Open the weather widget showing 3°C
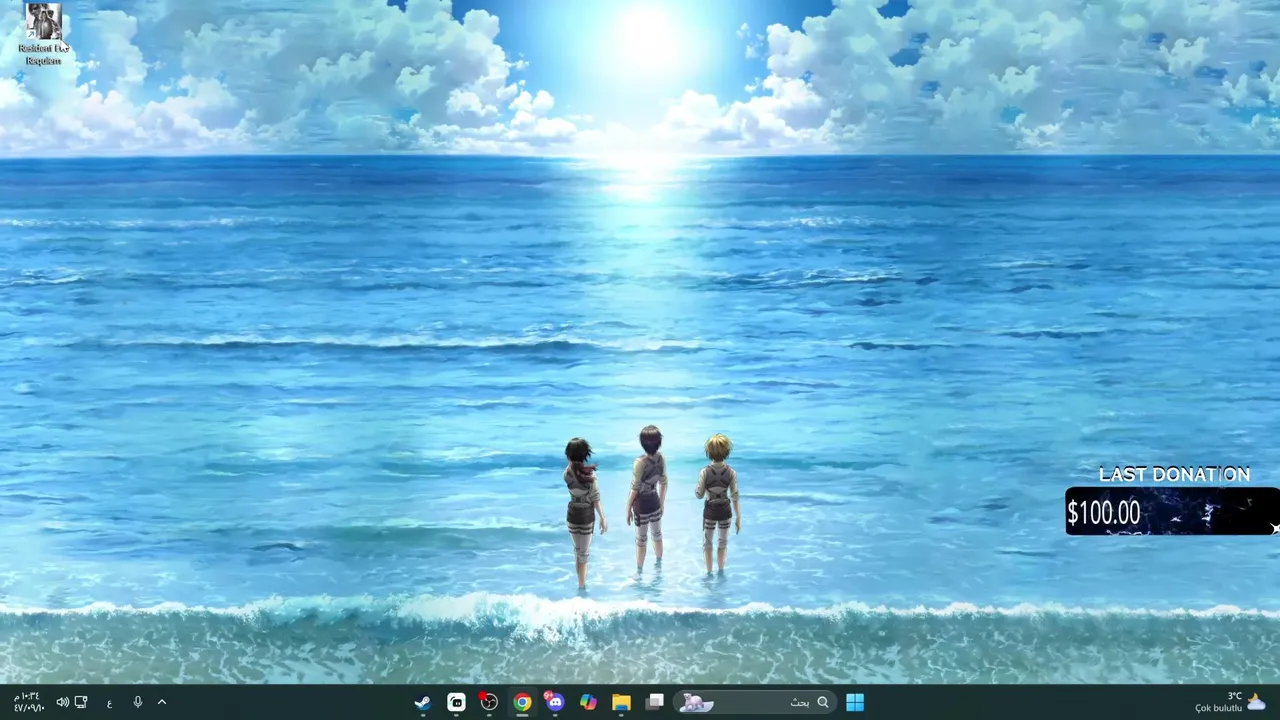1280x720 pixels. (1231, 702)
